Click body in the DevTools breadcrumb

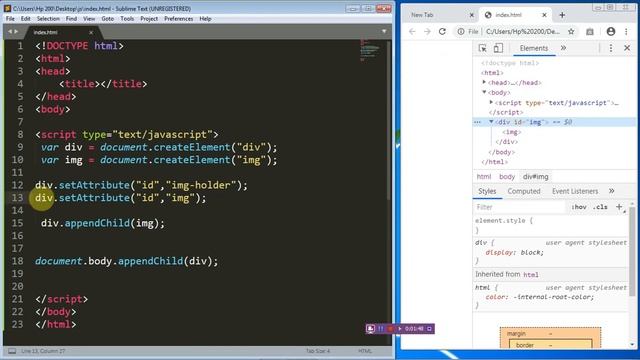(x=507, y=177)
